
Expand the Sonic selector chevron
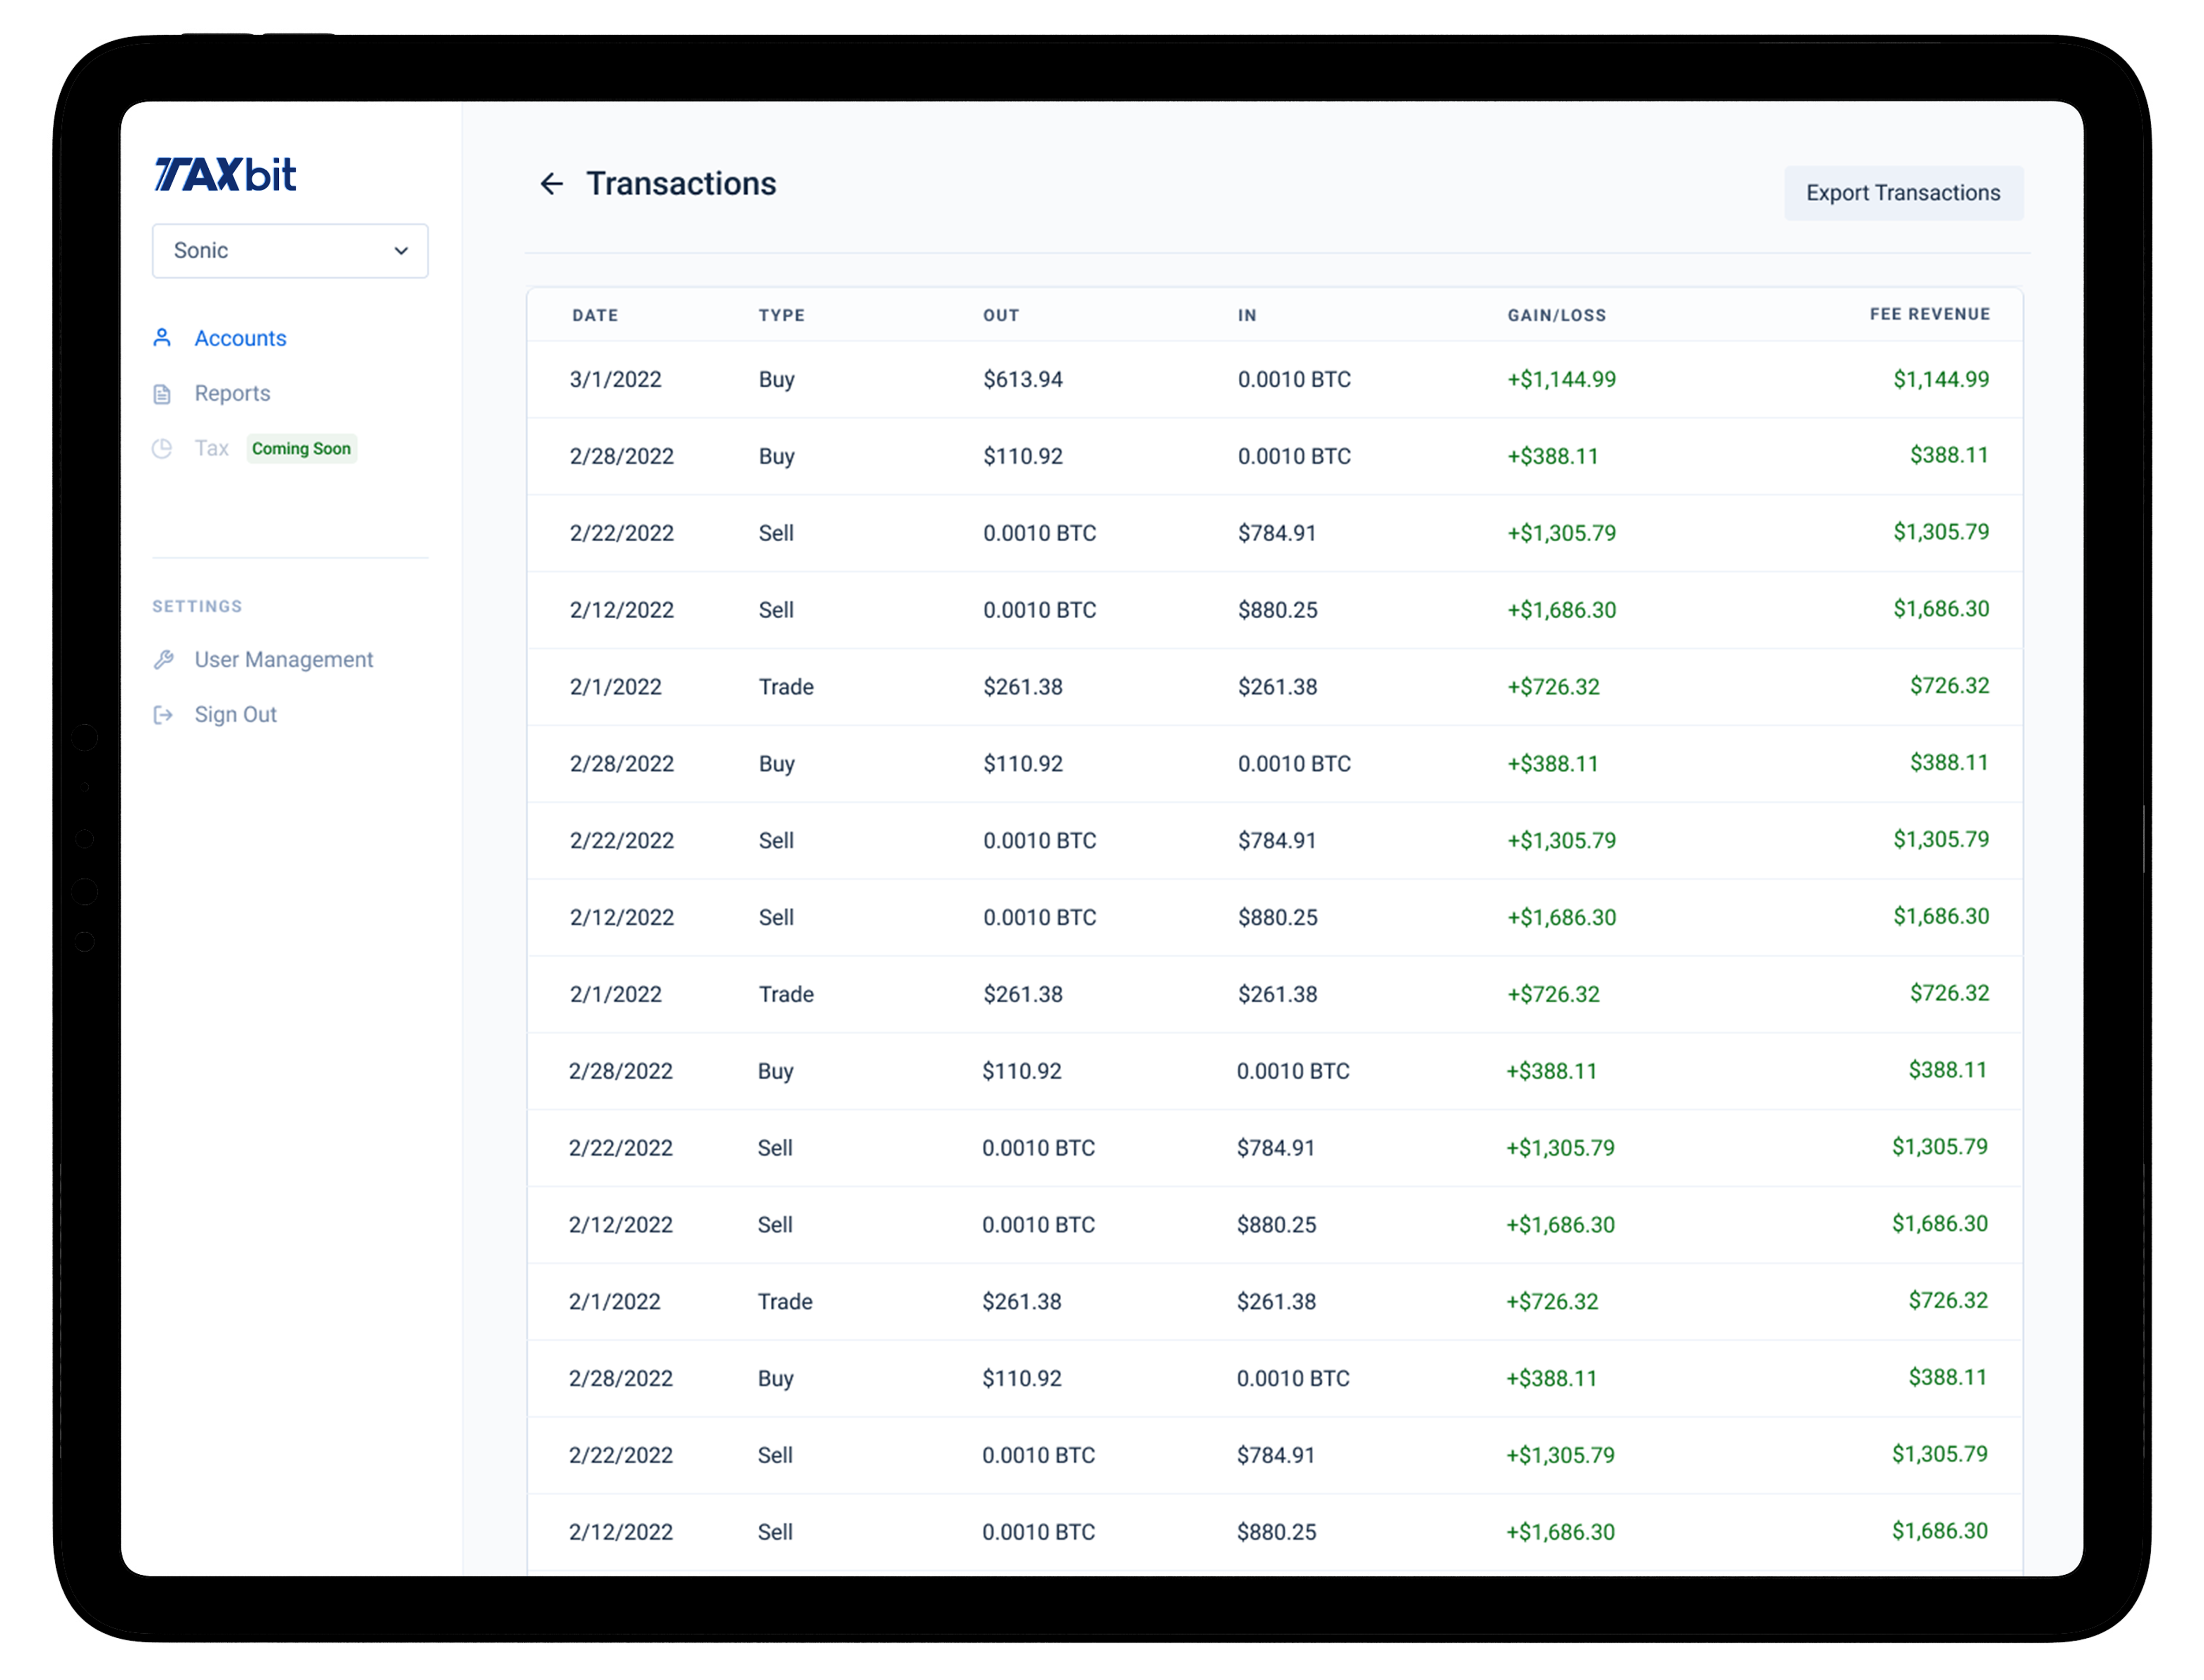[x=401, y=251]
